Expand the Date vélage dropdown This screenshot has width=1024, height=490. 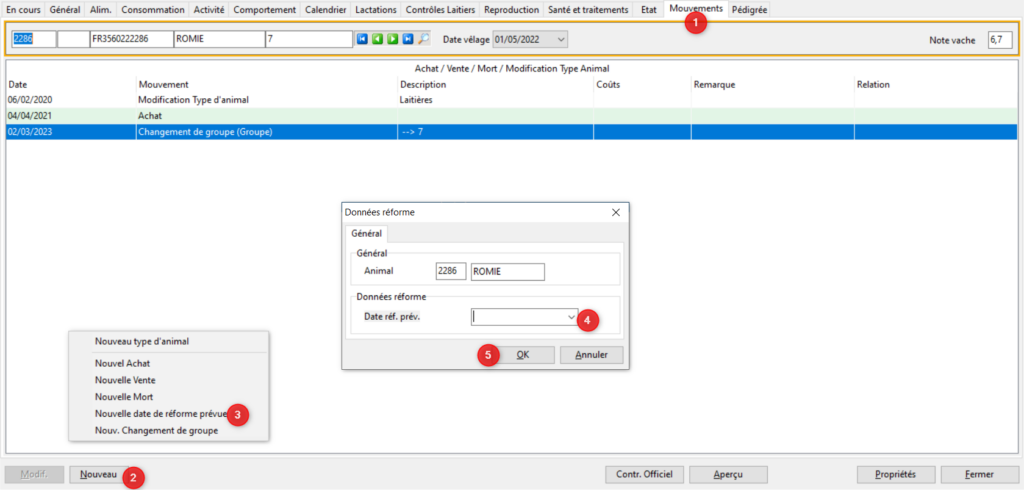click(x=560, y=40)
